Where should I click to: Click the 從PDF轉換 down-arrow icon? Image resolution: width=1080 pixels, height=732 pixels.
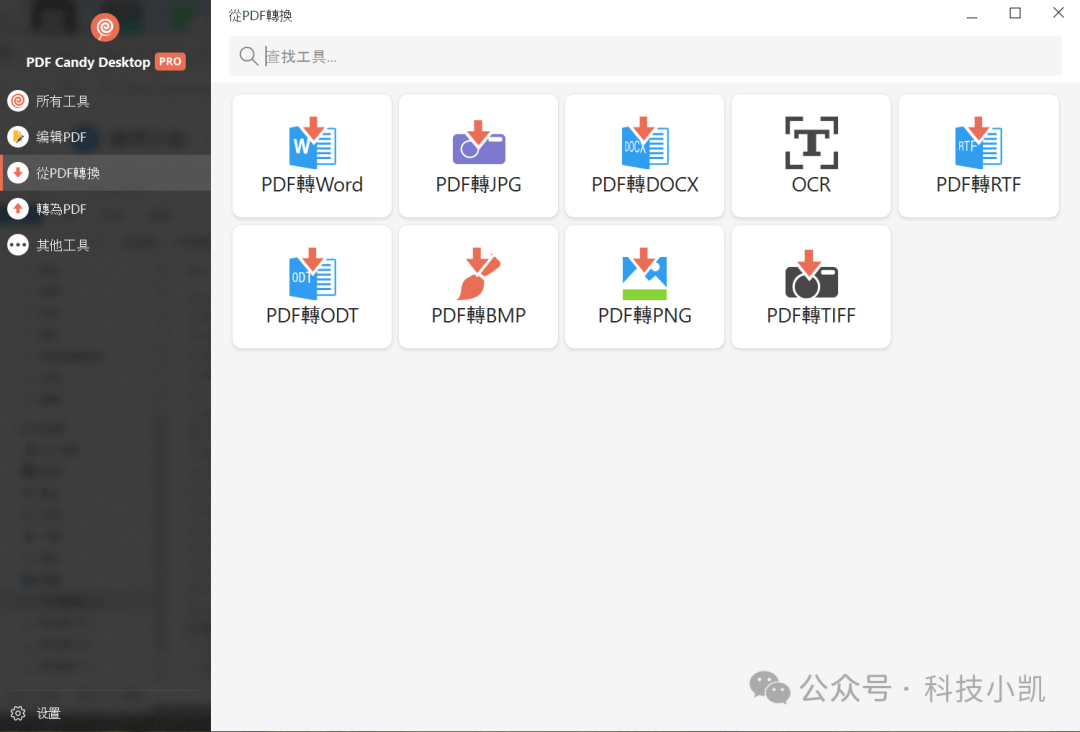tap(18, 173)
